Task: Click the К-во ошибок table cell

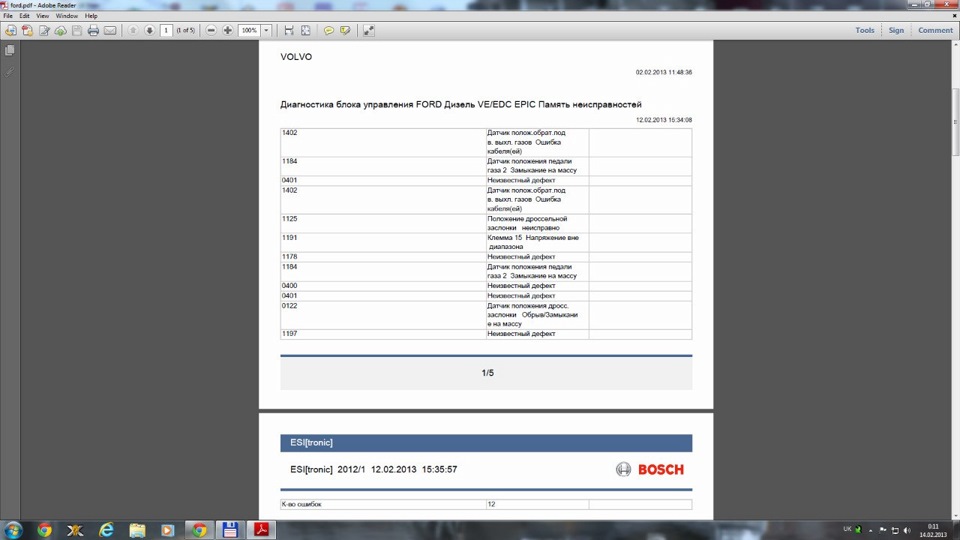Action: point(383,504)
